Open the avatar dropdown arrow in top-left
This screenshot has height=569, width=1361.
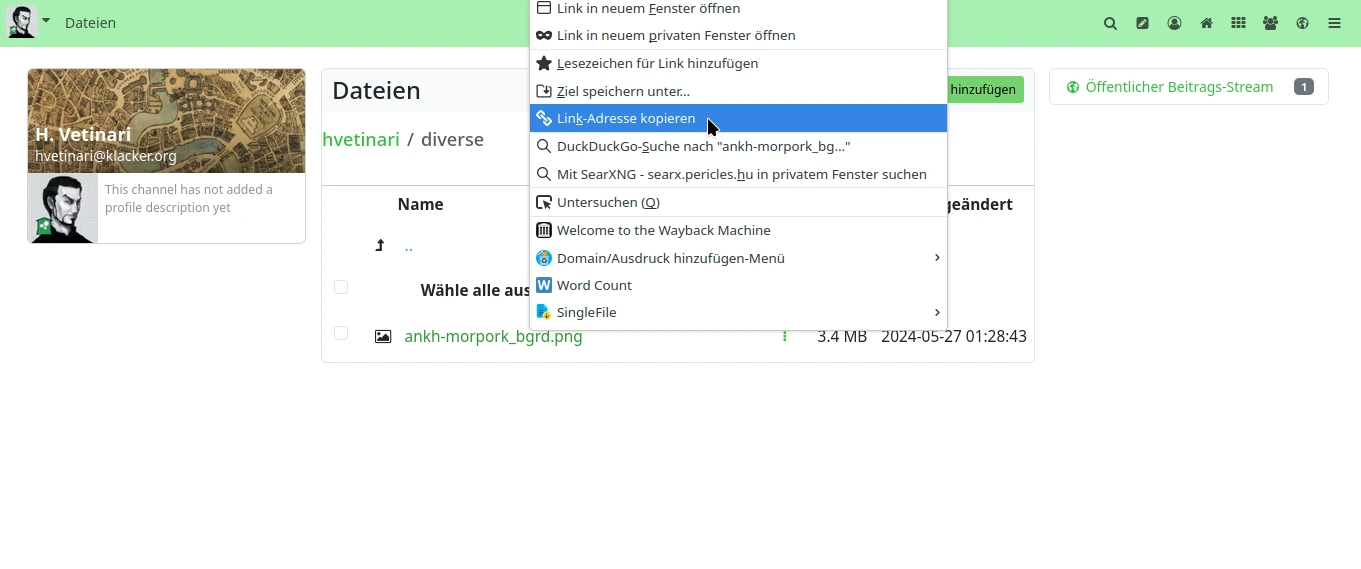(46, 20)
